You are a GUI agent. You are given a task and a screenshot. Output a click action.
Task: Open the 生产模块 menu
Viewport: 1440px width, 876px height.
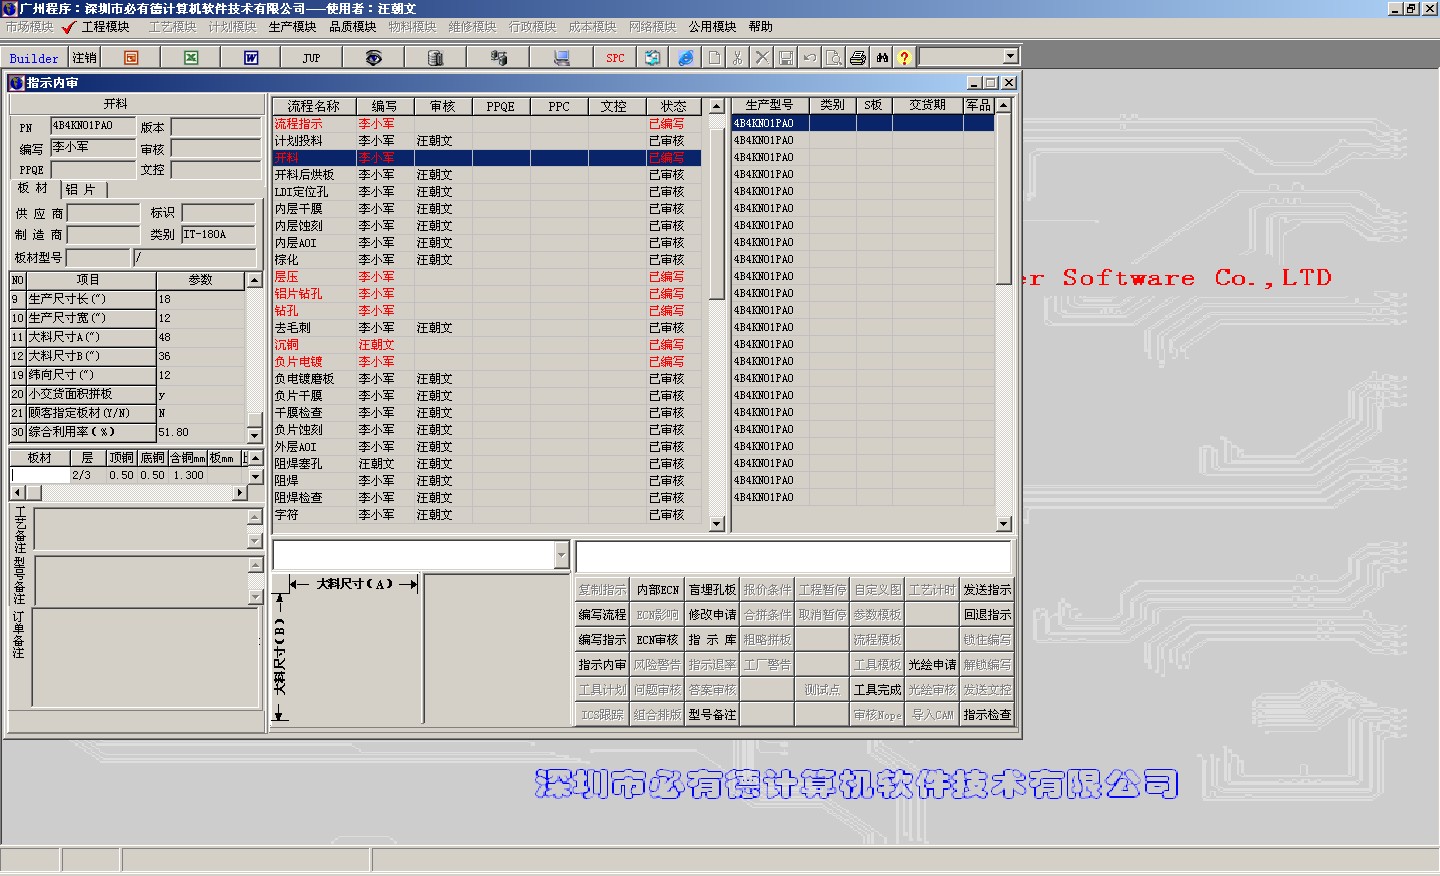(x=292, y=27)
